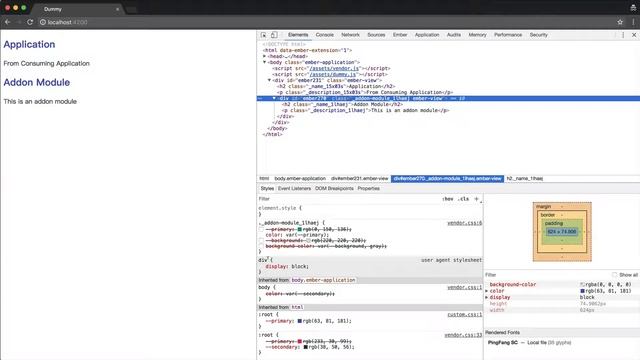640x360 pixels.
Task: Open the vendor.css:6 source link
Action: click(x=464, y=223)
